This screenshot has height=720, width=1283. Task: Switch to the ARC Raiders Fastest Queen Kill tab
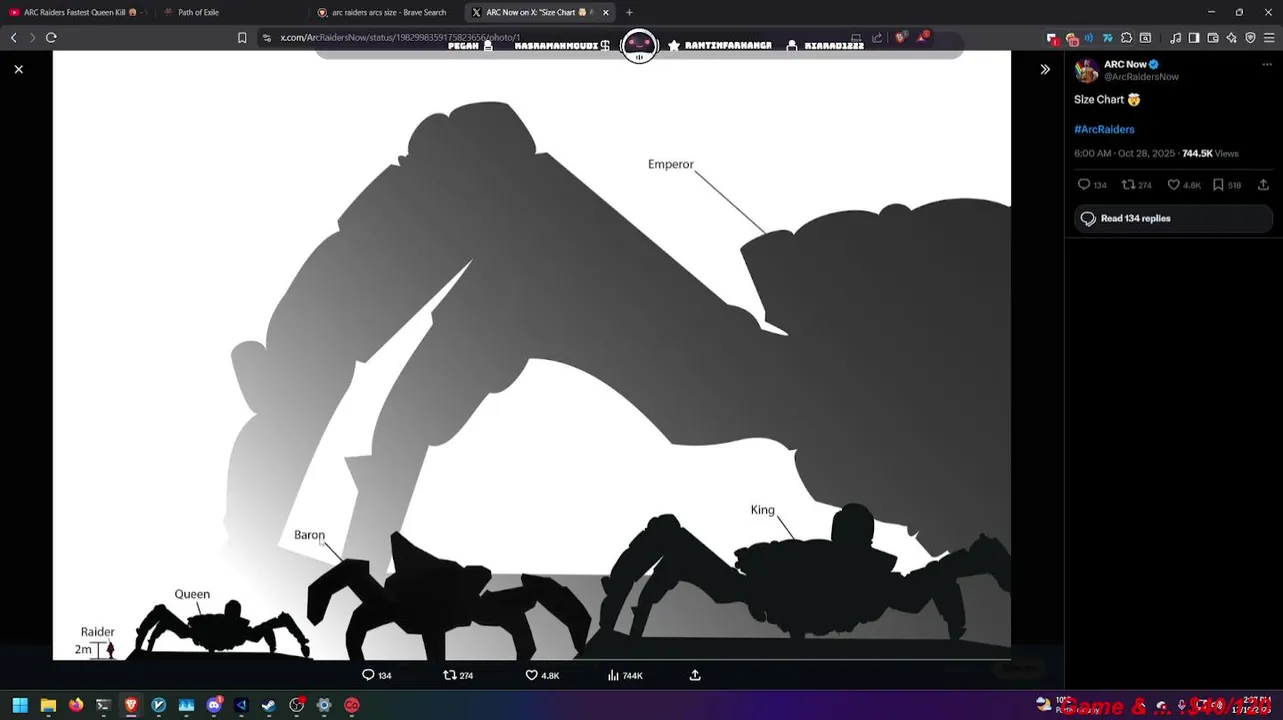coord(78,12)
